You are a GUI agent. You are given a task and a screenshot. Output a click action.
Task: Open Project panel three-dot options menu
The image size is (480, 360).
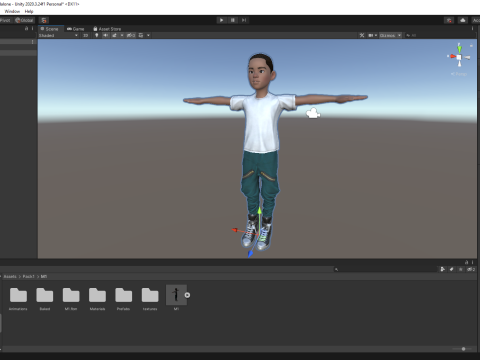(x=472, y=262)
